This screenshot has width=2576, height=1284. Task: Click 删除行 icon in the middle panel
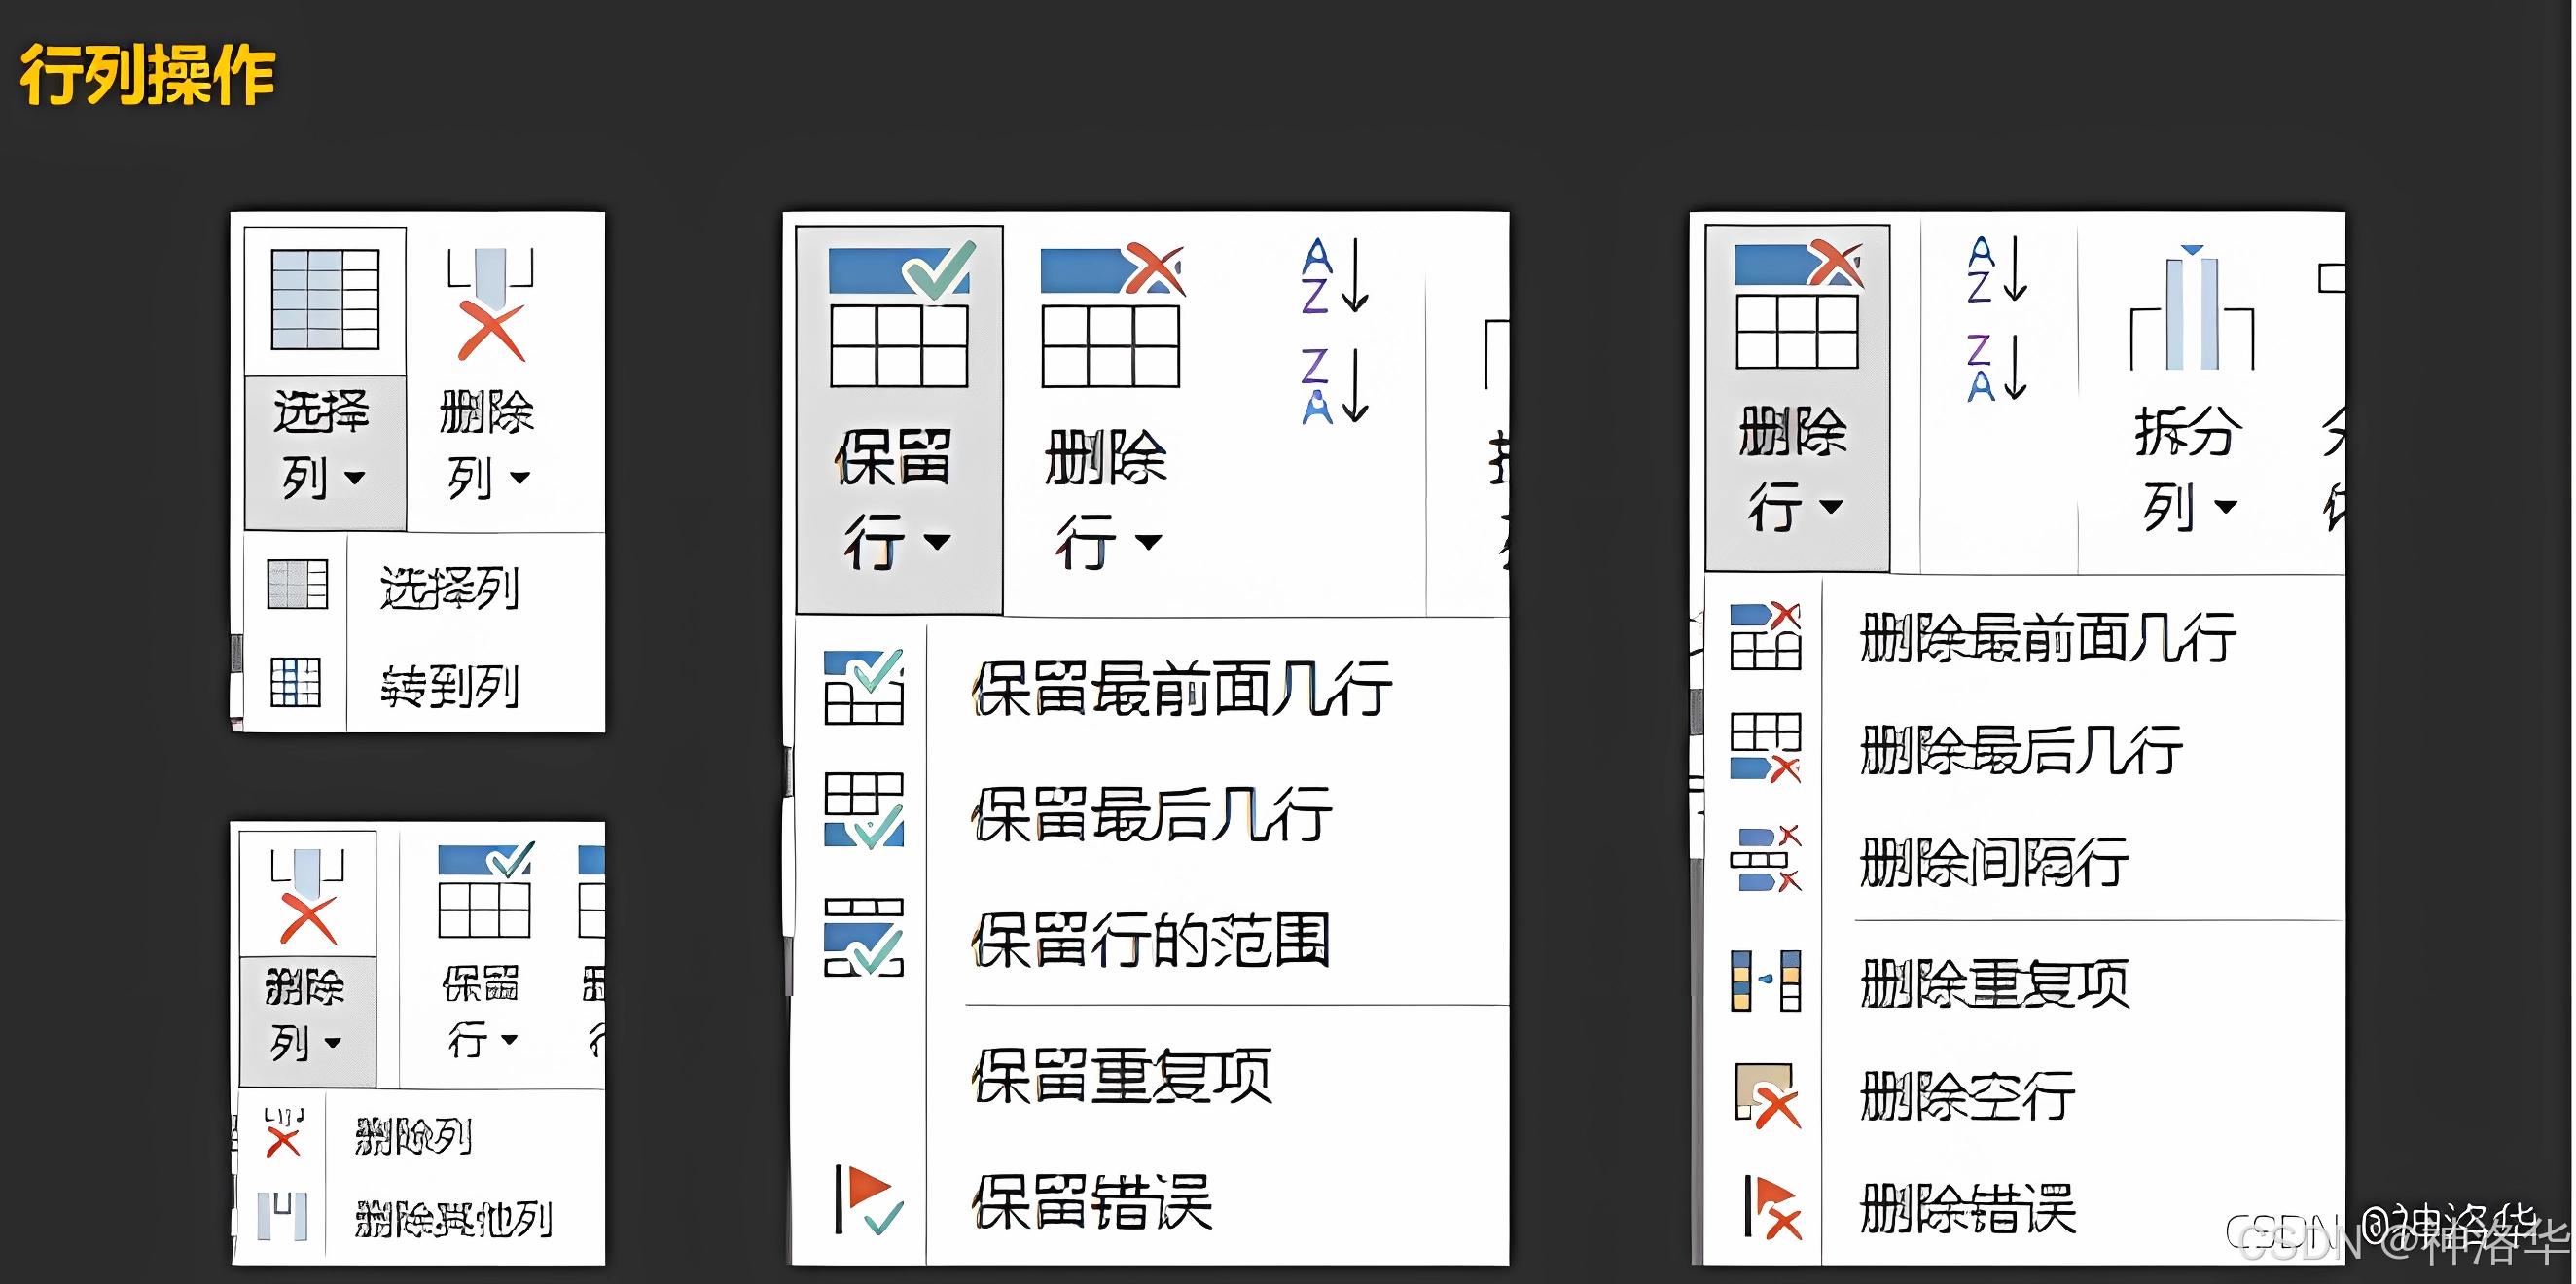1111,315
